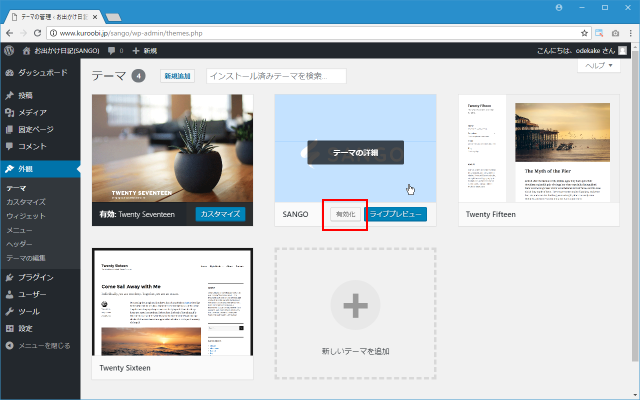This screenshot has height=400, width=640.
Task: Close the テーマの管理 browser tab
Action: click(95, 17)
